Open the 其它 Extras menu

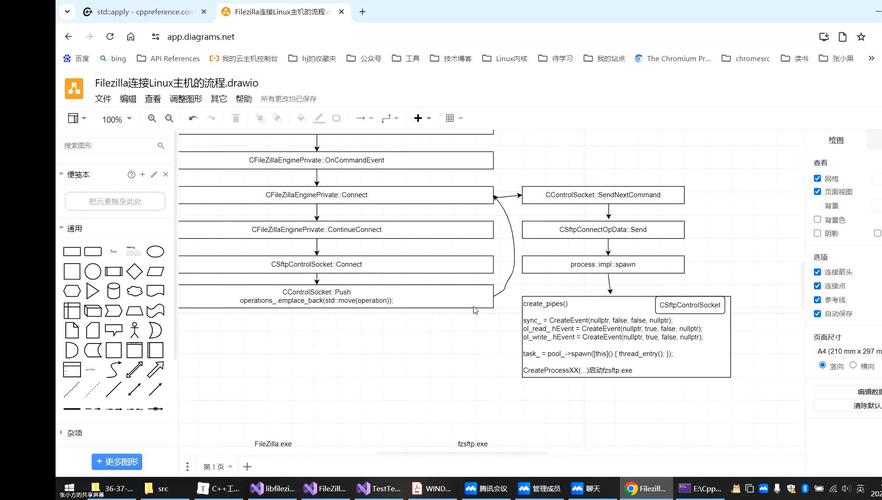click(219, 99)
